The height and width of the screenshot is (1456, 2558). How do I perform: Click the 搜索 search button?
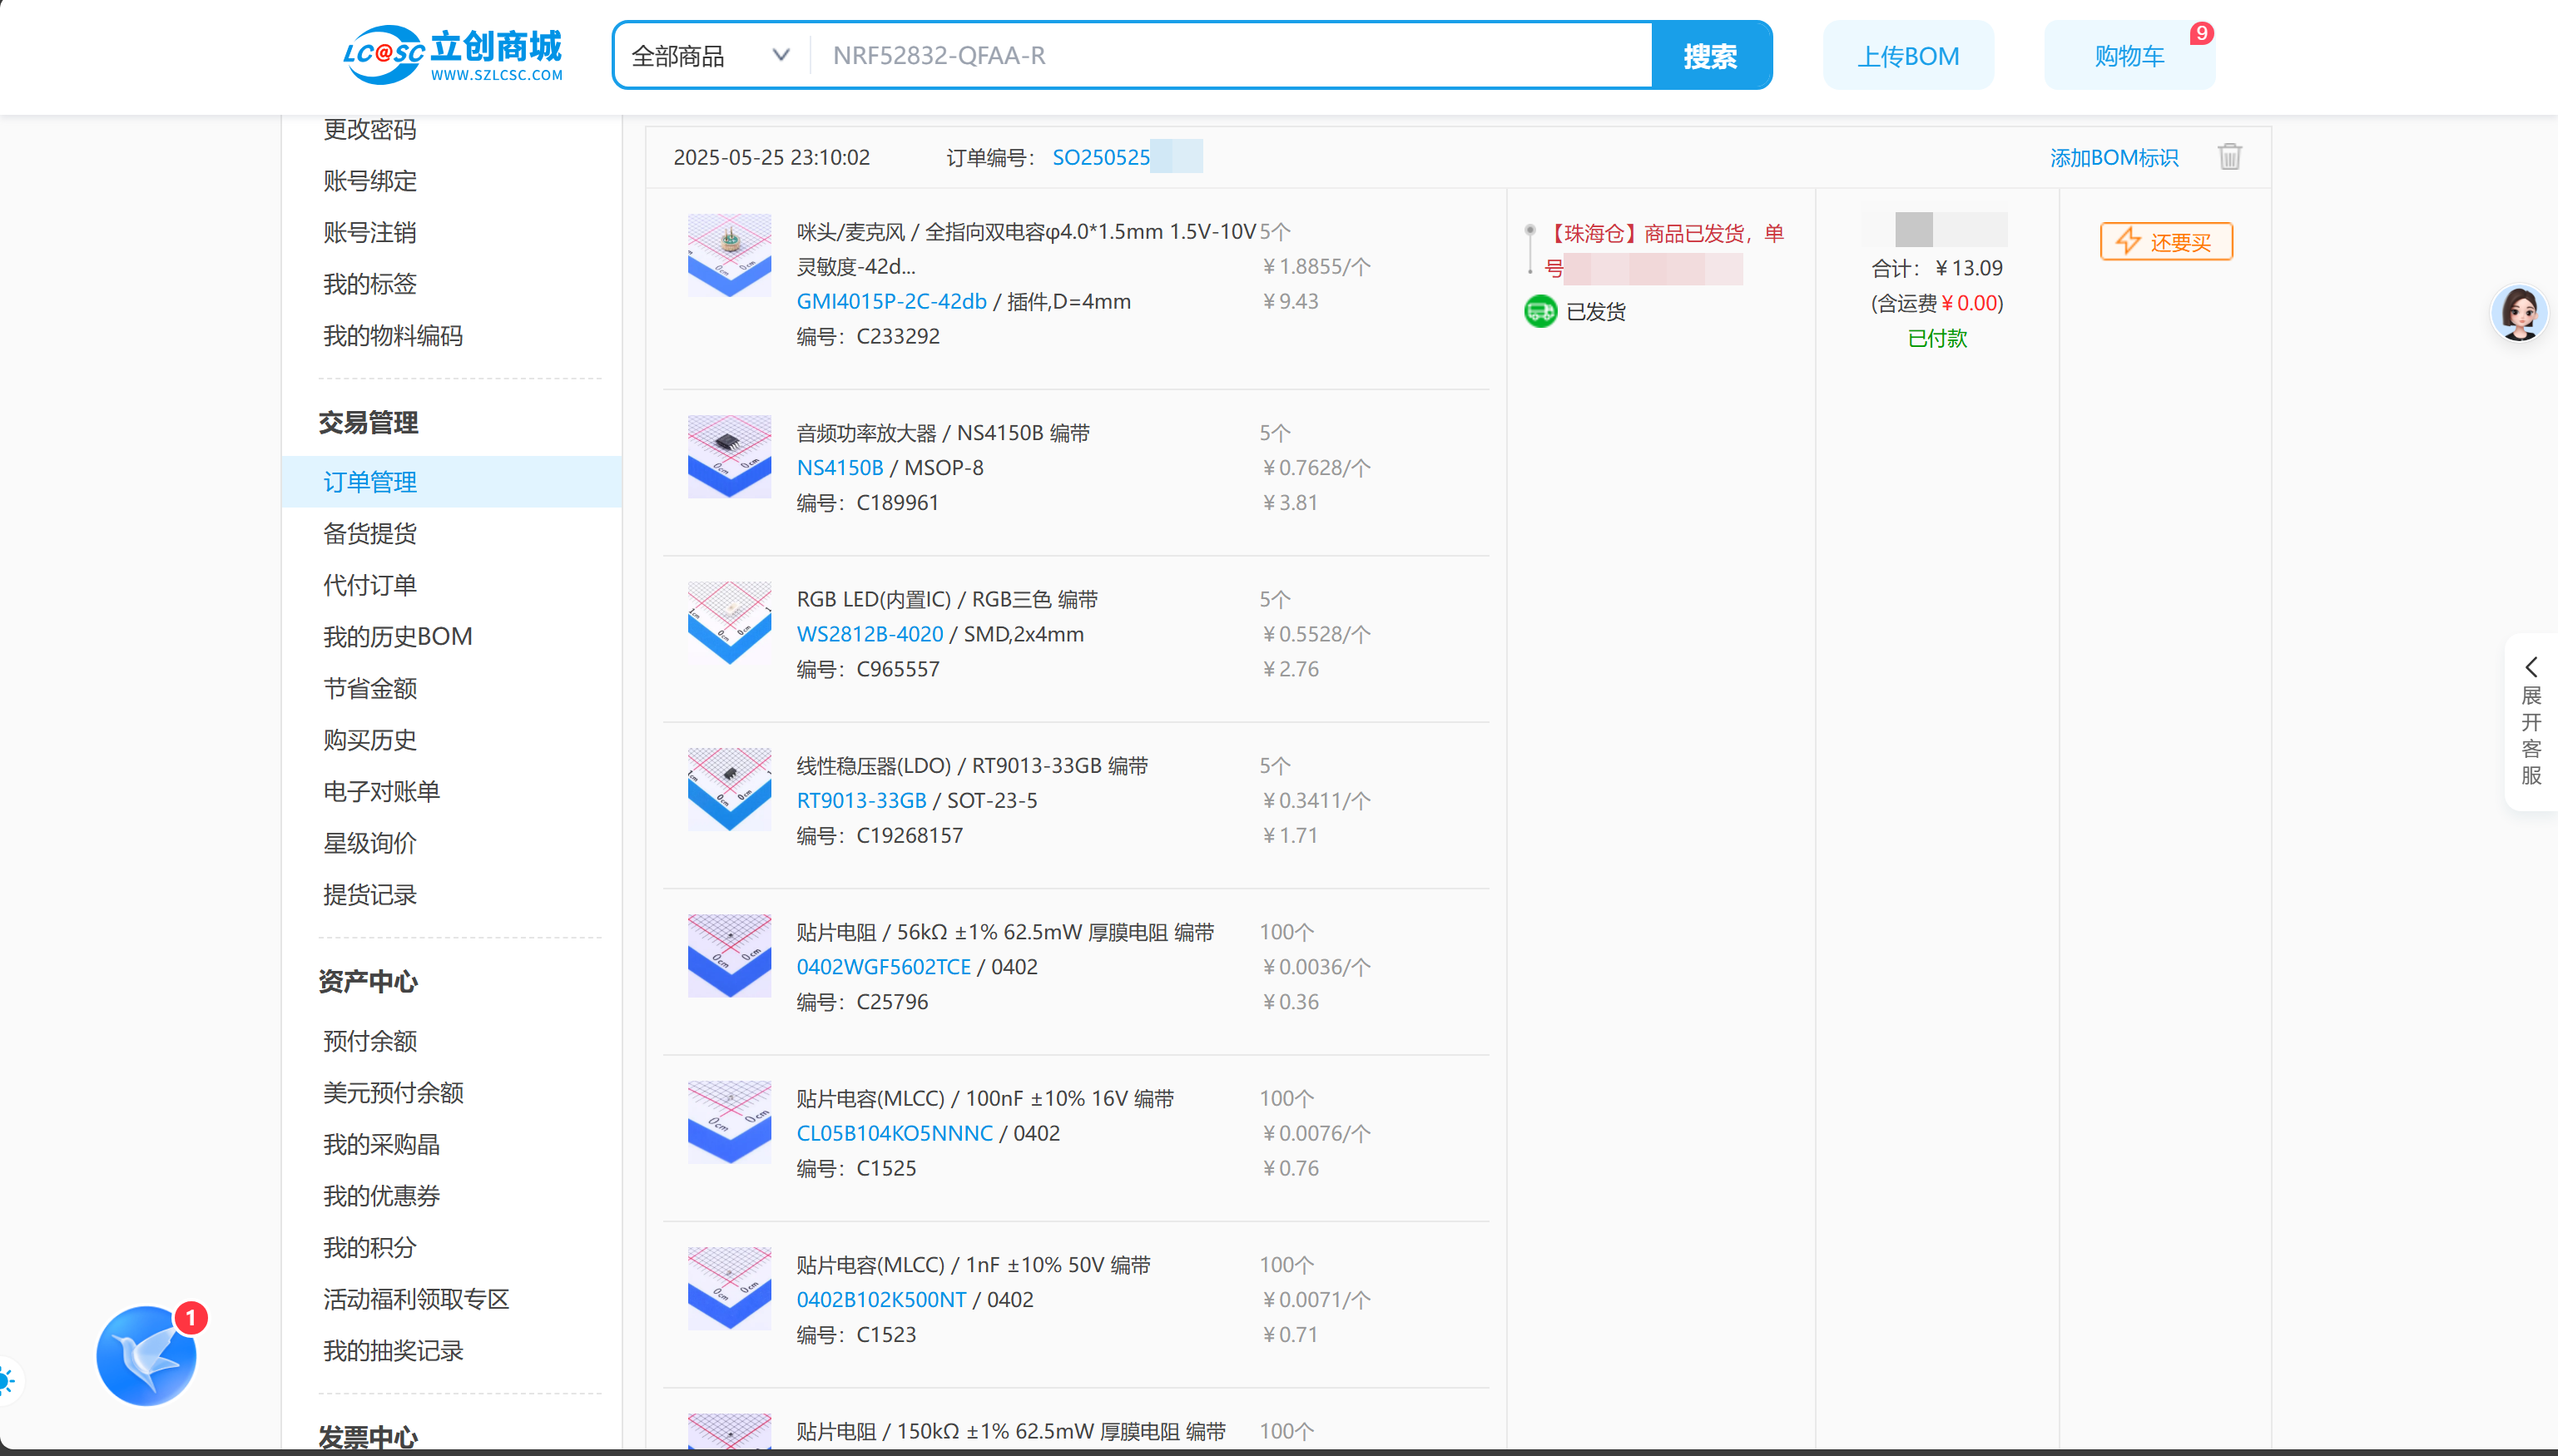(x=1710, y=56)
